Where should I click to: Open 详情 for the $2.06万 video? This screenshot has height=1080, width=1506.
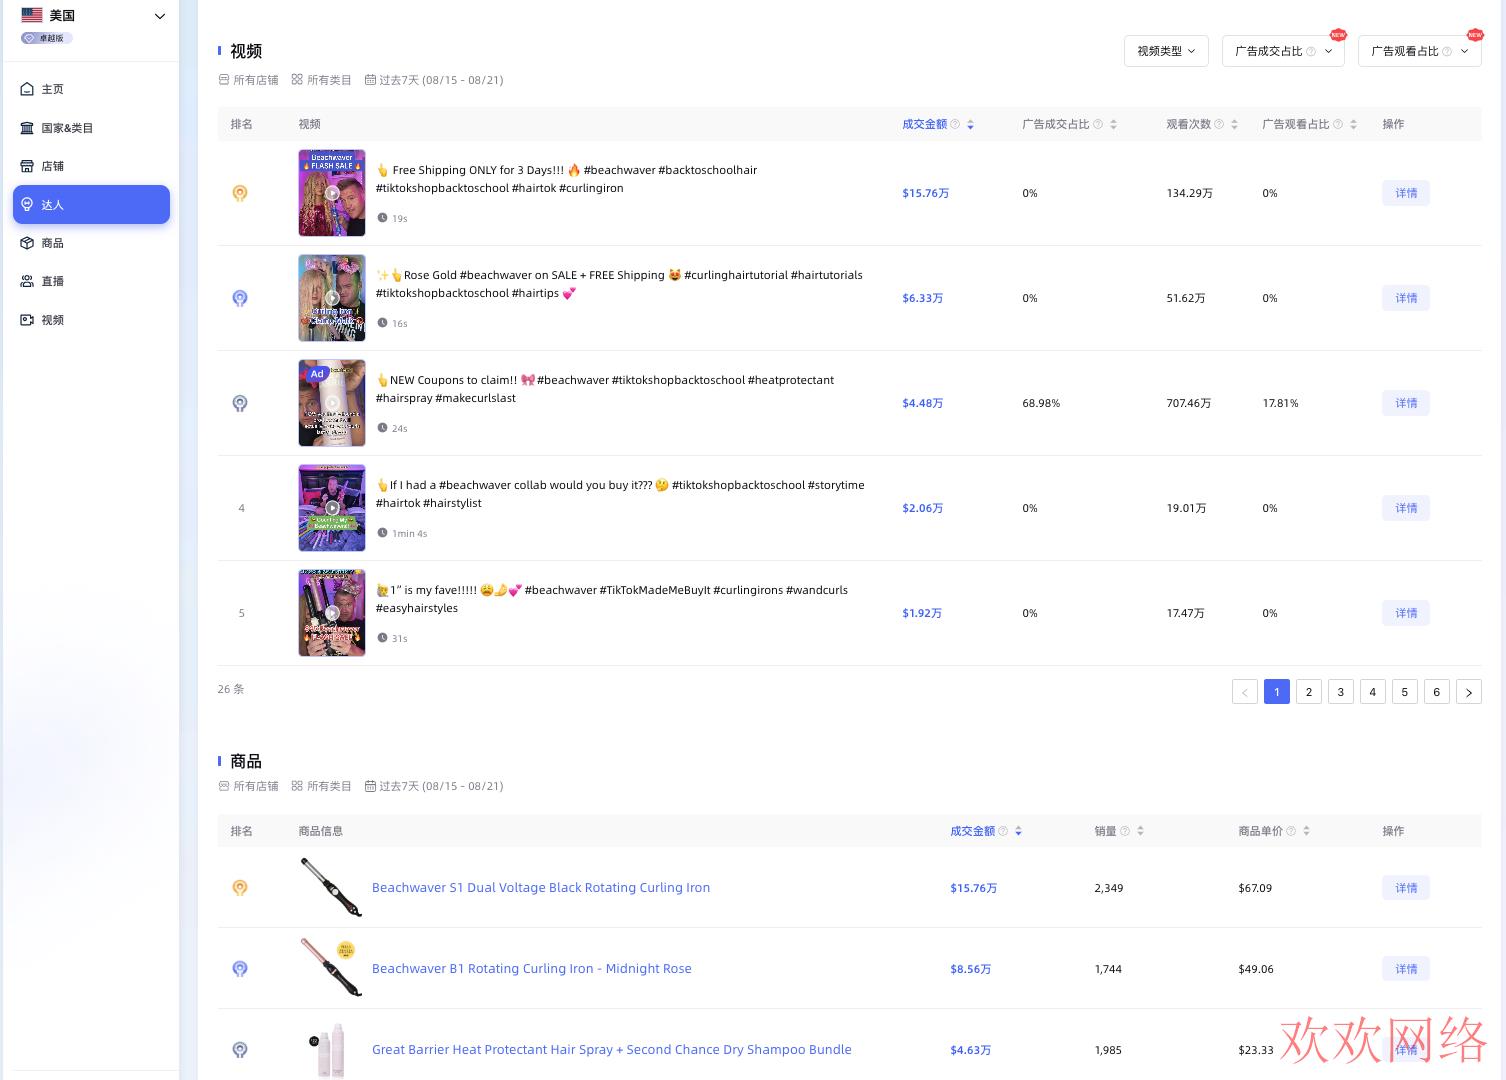[x=1406, y=508]
